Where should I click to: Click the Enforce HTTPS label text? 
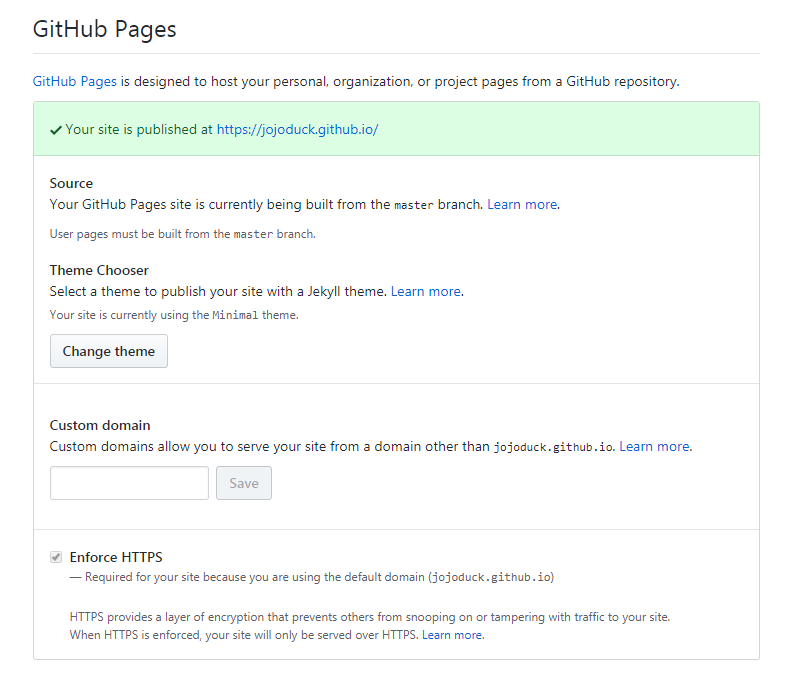pos(116,557)
